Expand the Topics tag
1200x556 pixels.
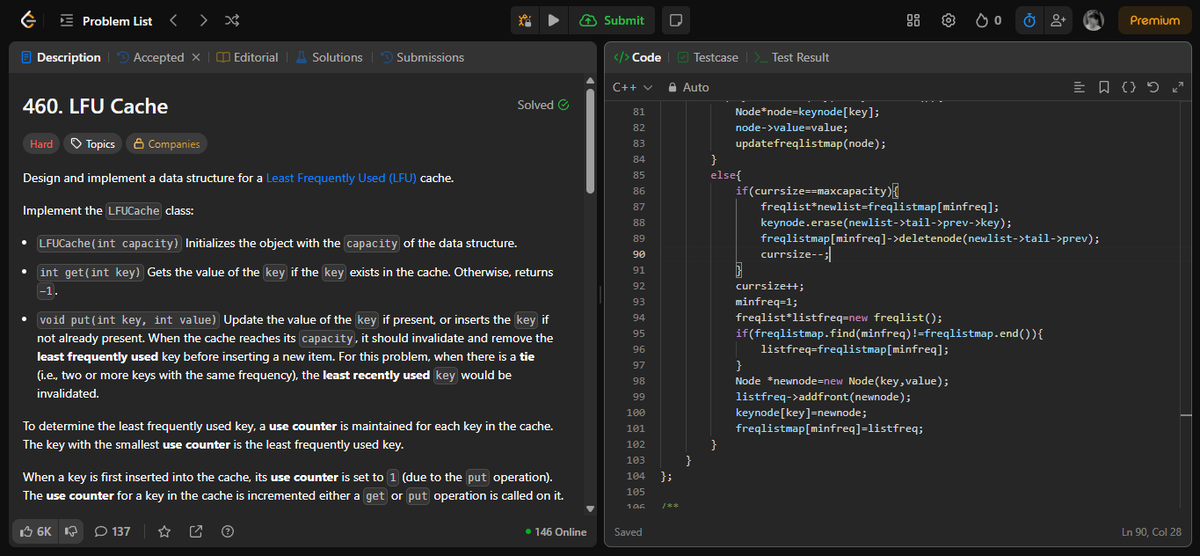point(91,144)
